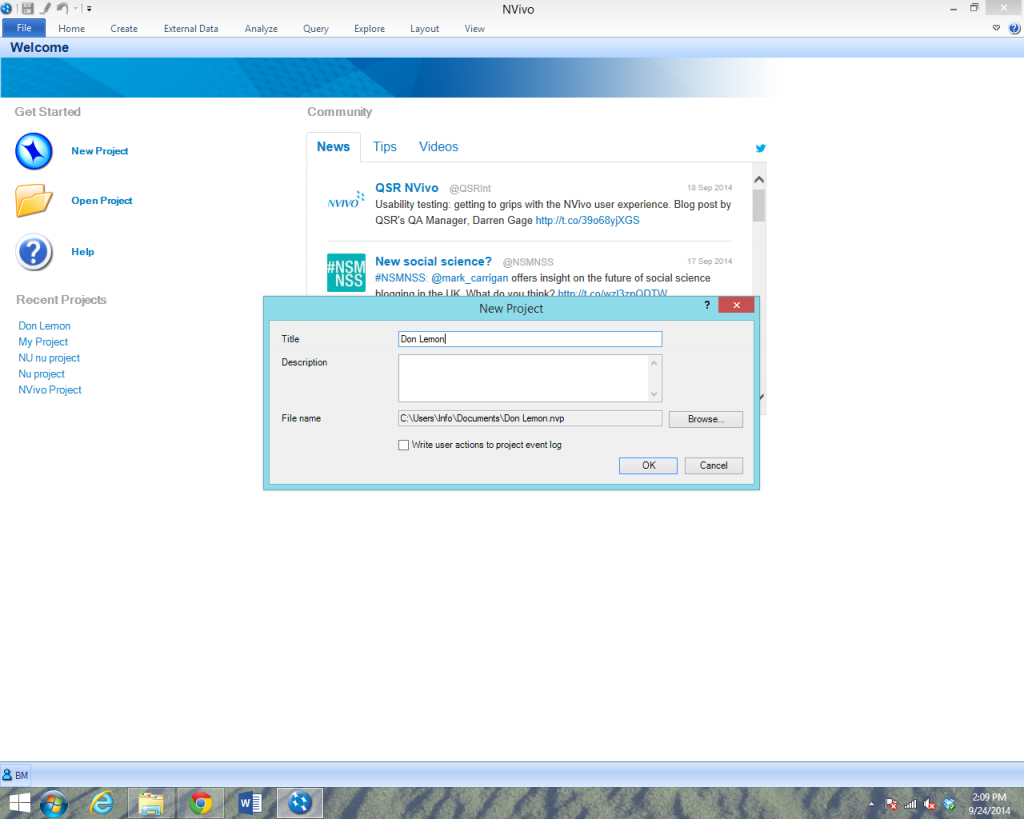The image size is (1024, 819).
Task: Open the View ribbon tab
Action: coord(474,29)
